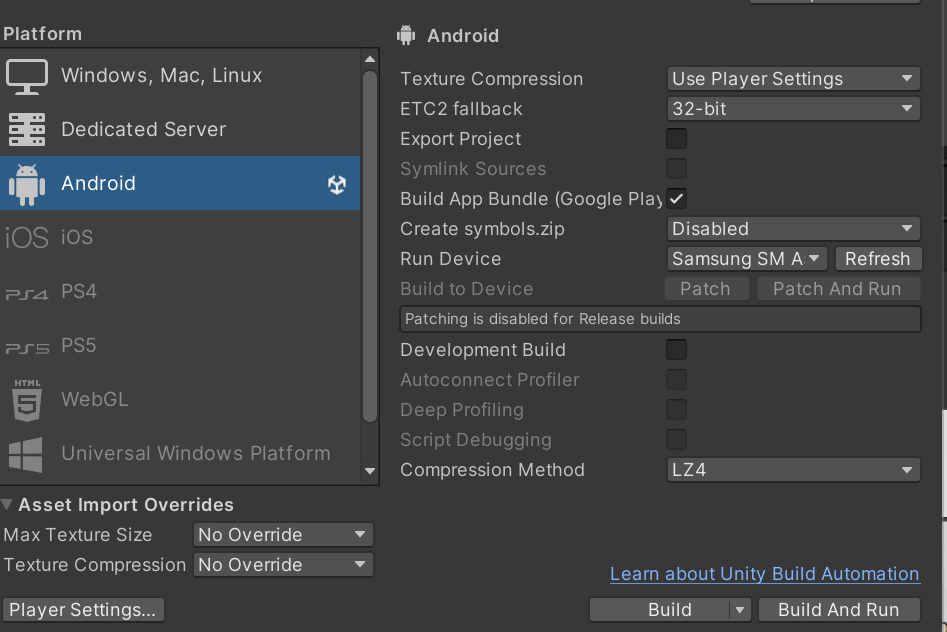Open Asset Import Overrides Texture Compression dropdown
Screen dimensions: 947x632
point(283,565)
